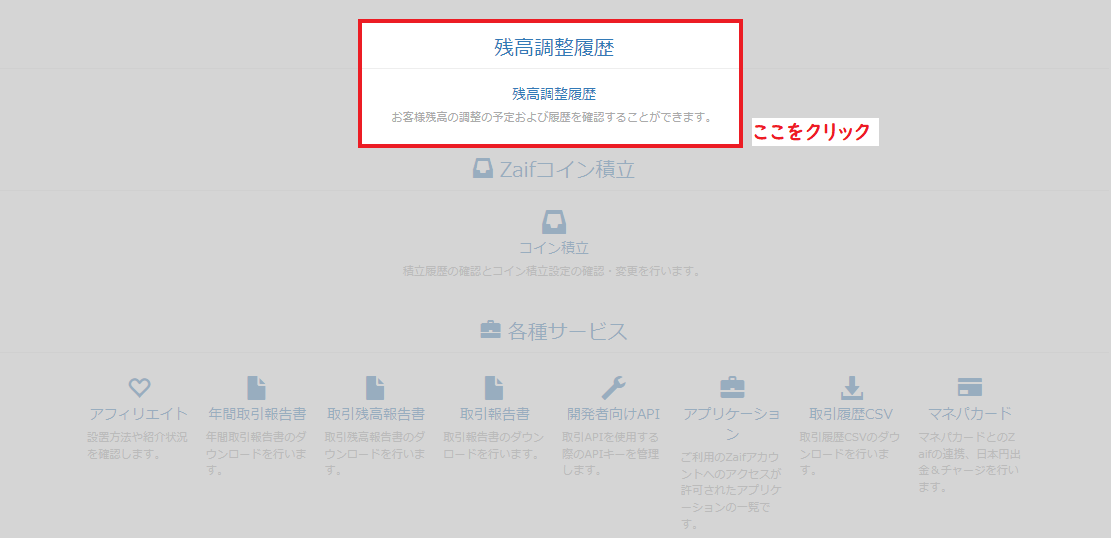The height and width of the screenshot is (538, 1111).
Task: Click the 各種サービス heading text
Action: coord(568,331)
